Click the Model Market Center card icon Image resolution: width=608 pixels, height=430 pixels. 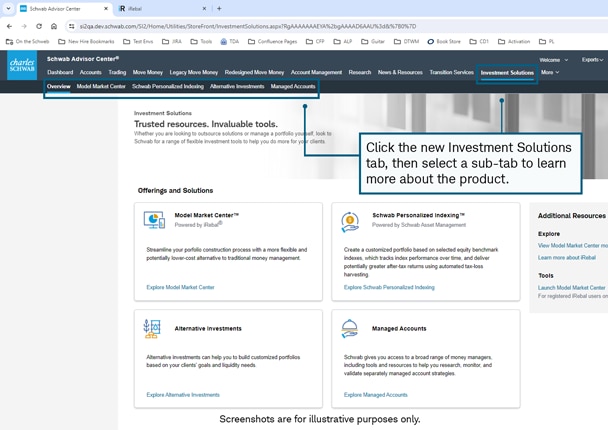[154, 220]
